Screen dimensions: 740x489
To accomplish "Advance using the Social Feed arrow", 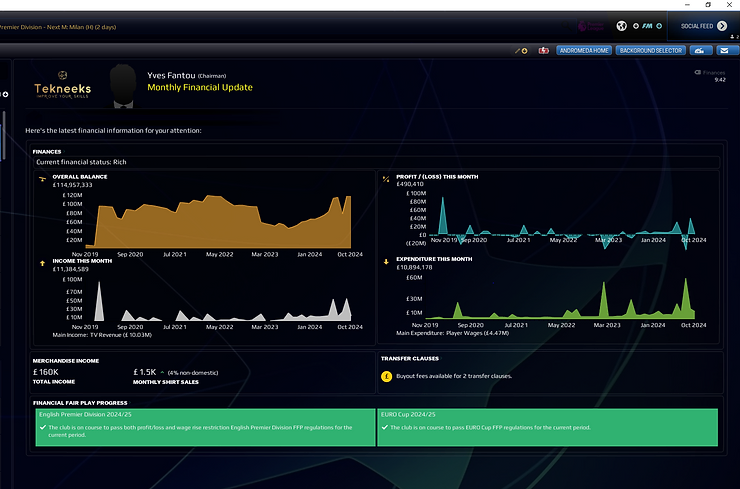I will [722, 26].
